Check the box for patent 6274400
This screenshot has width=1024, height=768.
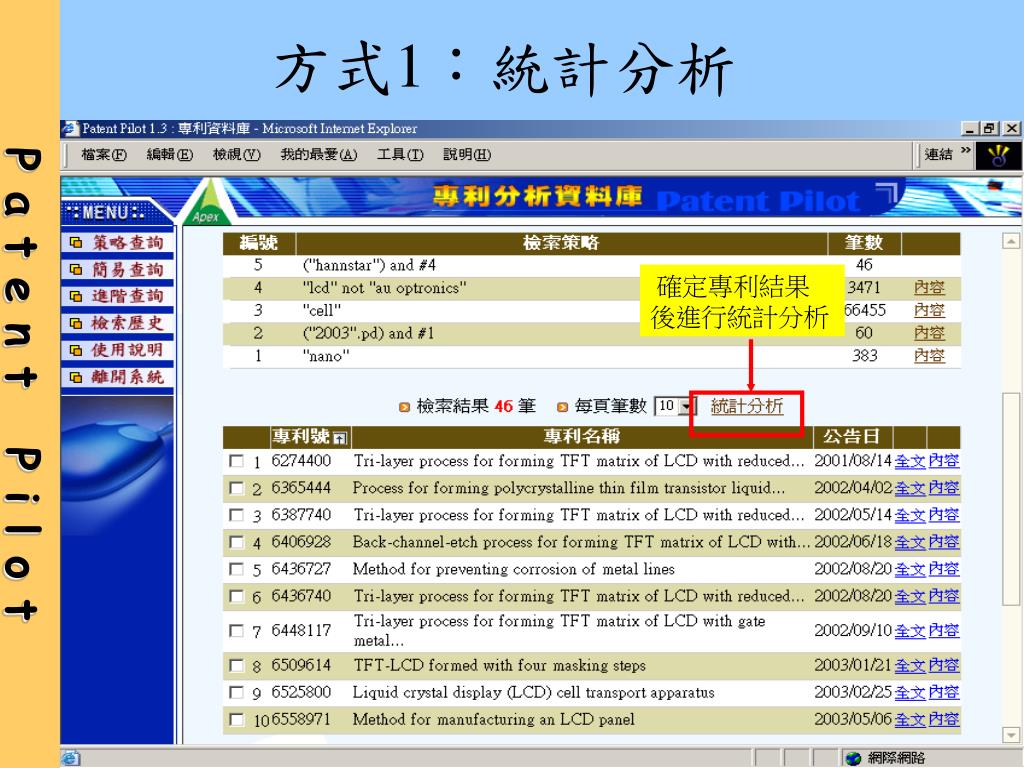[x=236, y=462]
